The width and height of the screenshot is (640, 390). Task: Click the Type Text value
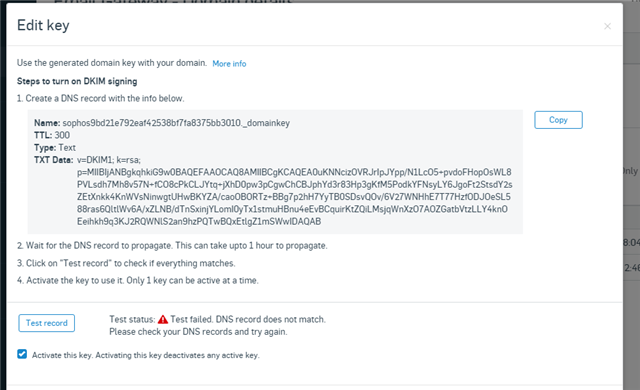click(67, 147)
